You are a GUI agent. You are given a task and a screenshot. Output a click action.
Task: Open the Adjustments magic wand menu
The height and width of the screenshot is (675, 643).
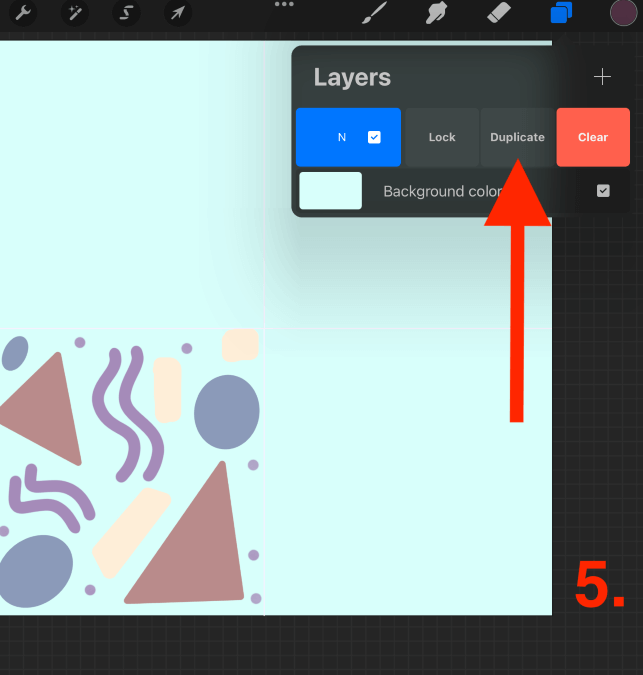(x=74, y=13)
